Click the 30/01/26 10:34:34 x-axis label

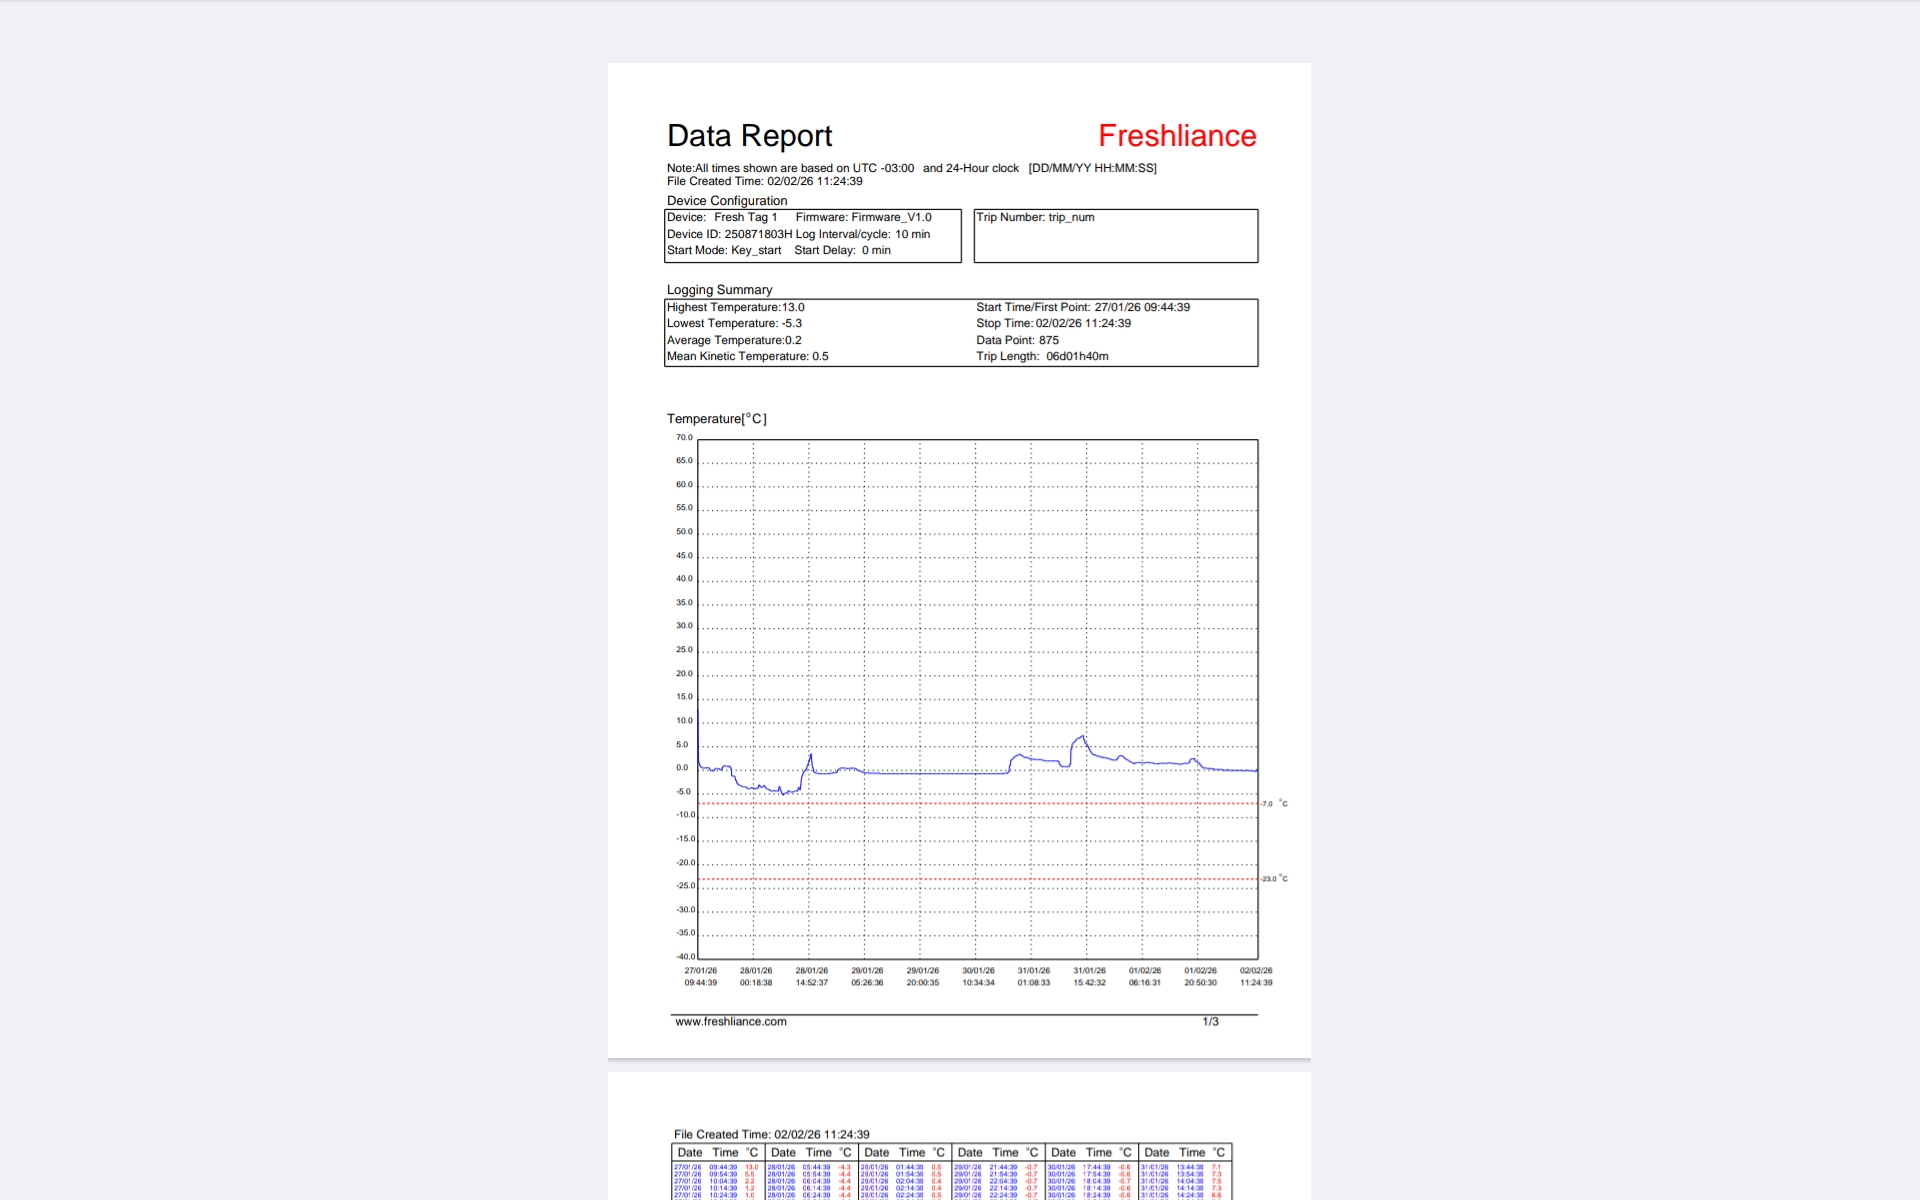(x=978, y=976)
